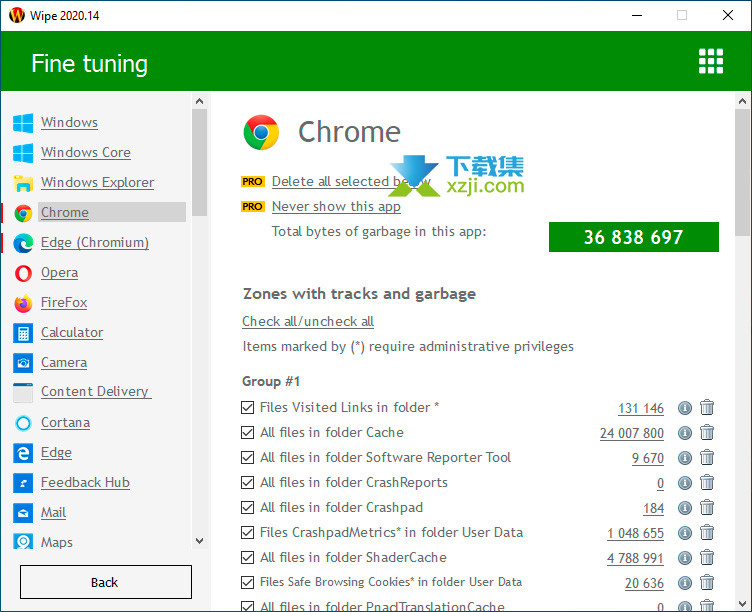Click the Mail envelope icon

tap(23, 513)
